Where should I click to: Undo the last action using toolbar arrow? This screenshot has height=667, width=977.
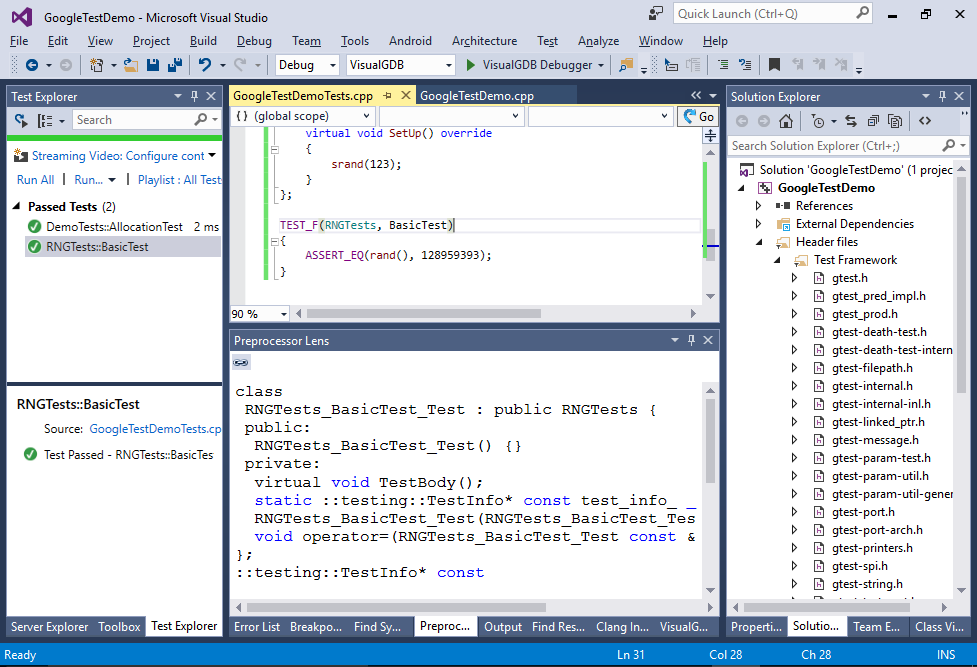pos(204,65)
